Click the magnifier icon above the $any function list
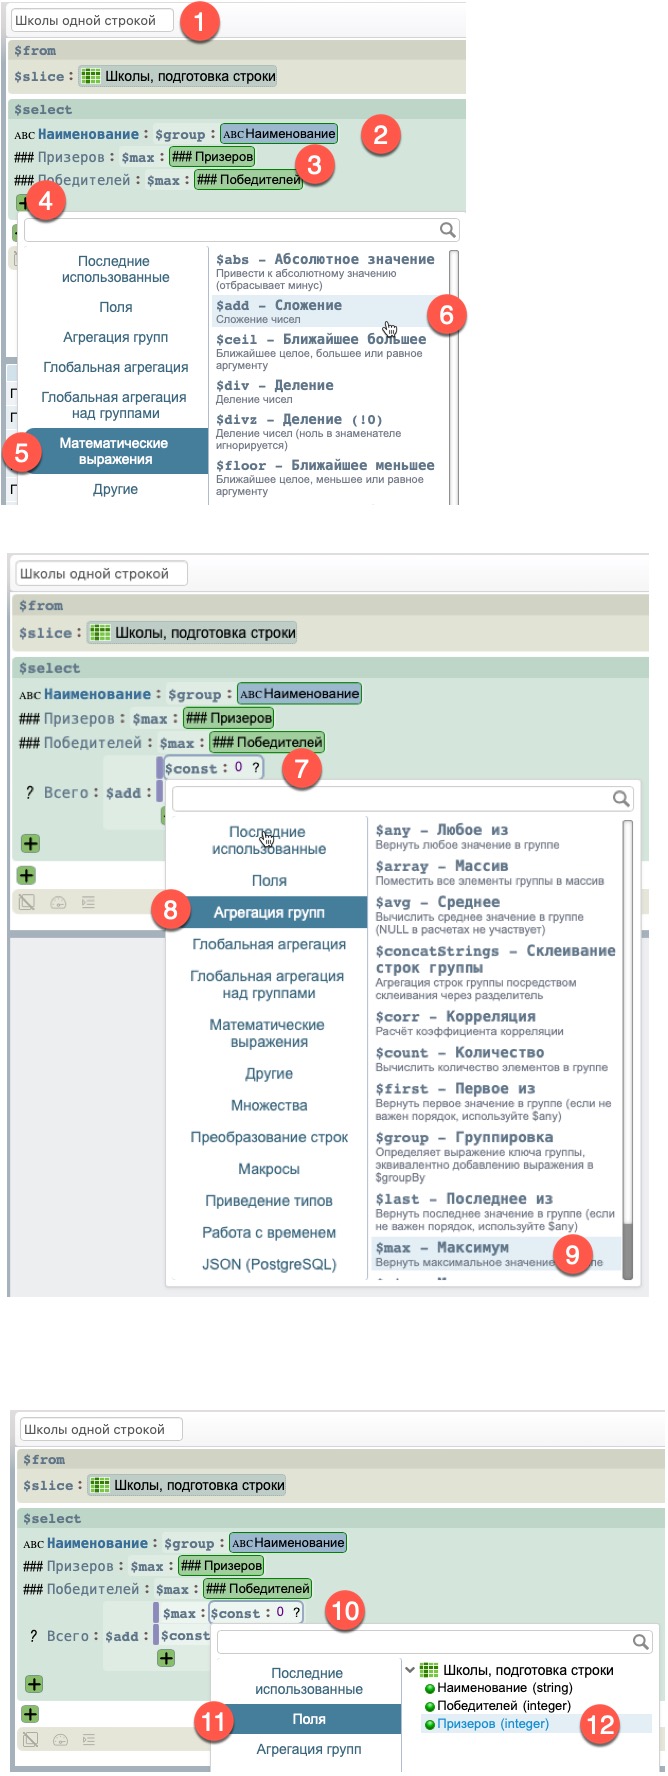Image resolution: width=668 pixels, height=1776 pixels. point(621,798)
